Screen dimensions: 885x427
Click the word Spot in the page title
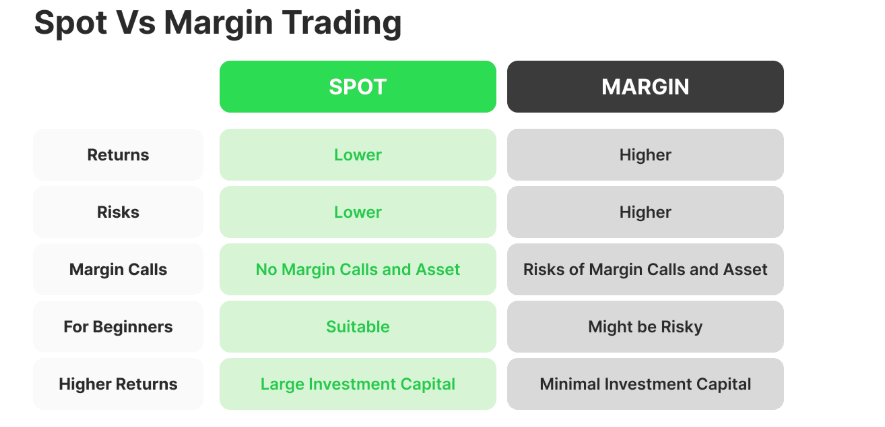pos(68,23)
